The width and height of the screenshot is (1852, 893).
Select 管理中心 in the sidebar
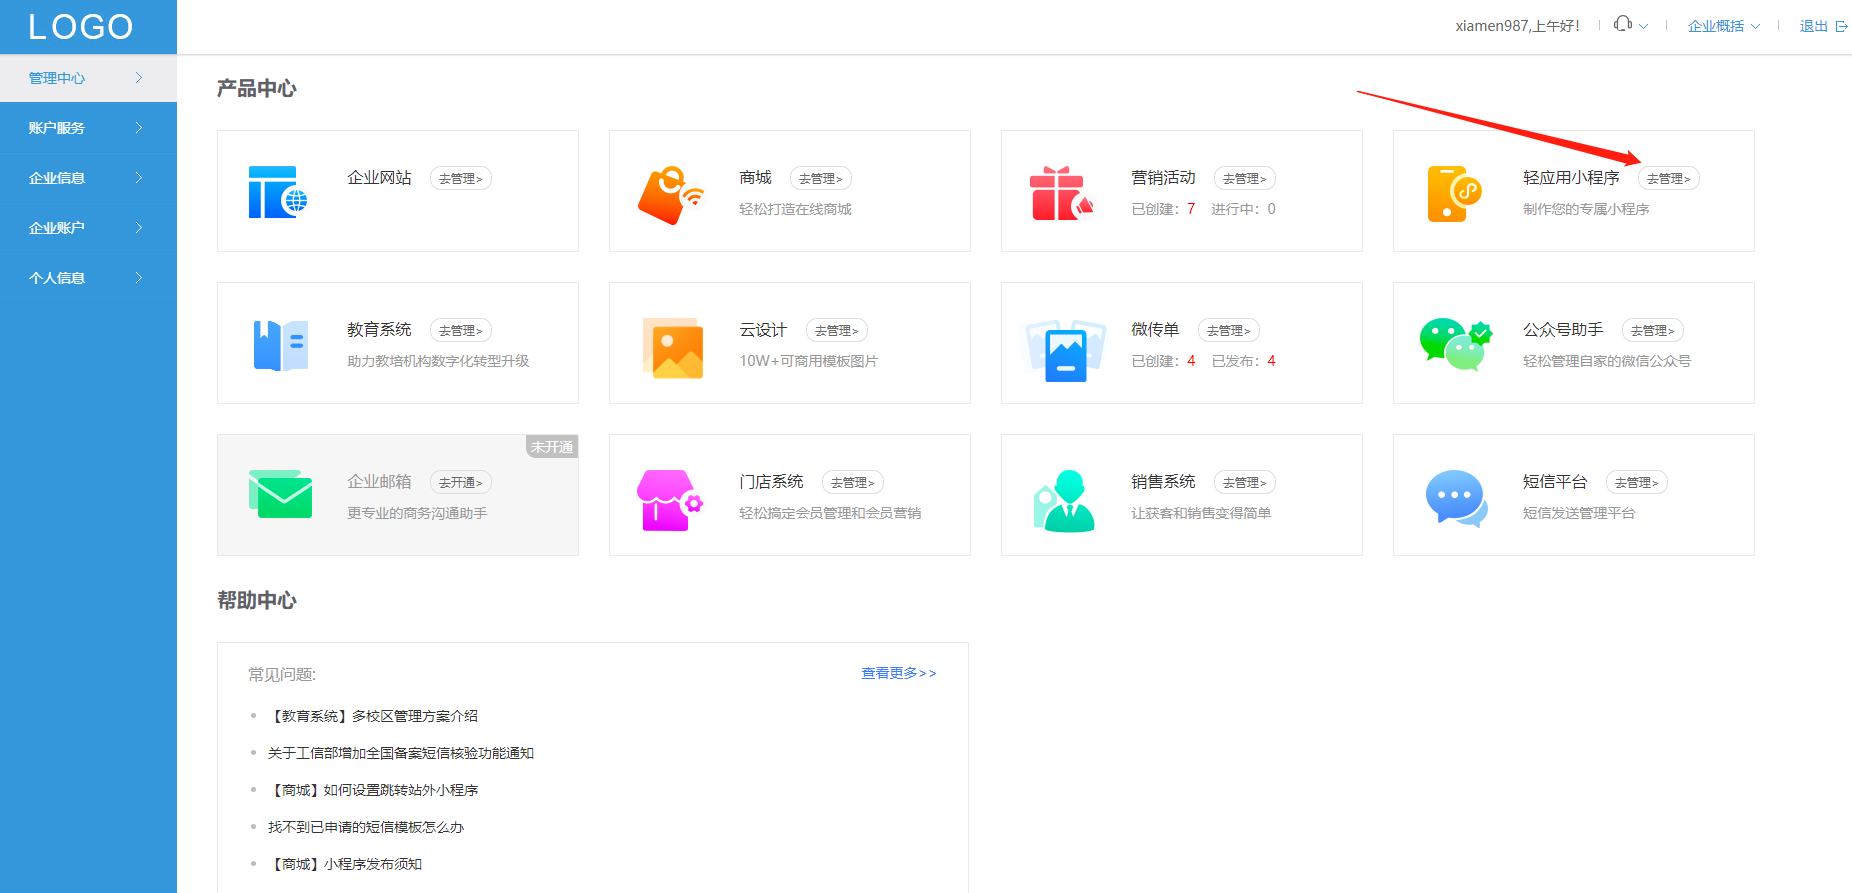[x=86, y=78]
